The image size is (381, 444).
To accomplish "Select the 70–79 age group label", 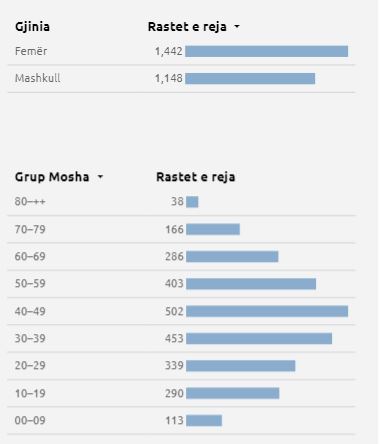I will [30, 229].
